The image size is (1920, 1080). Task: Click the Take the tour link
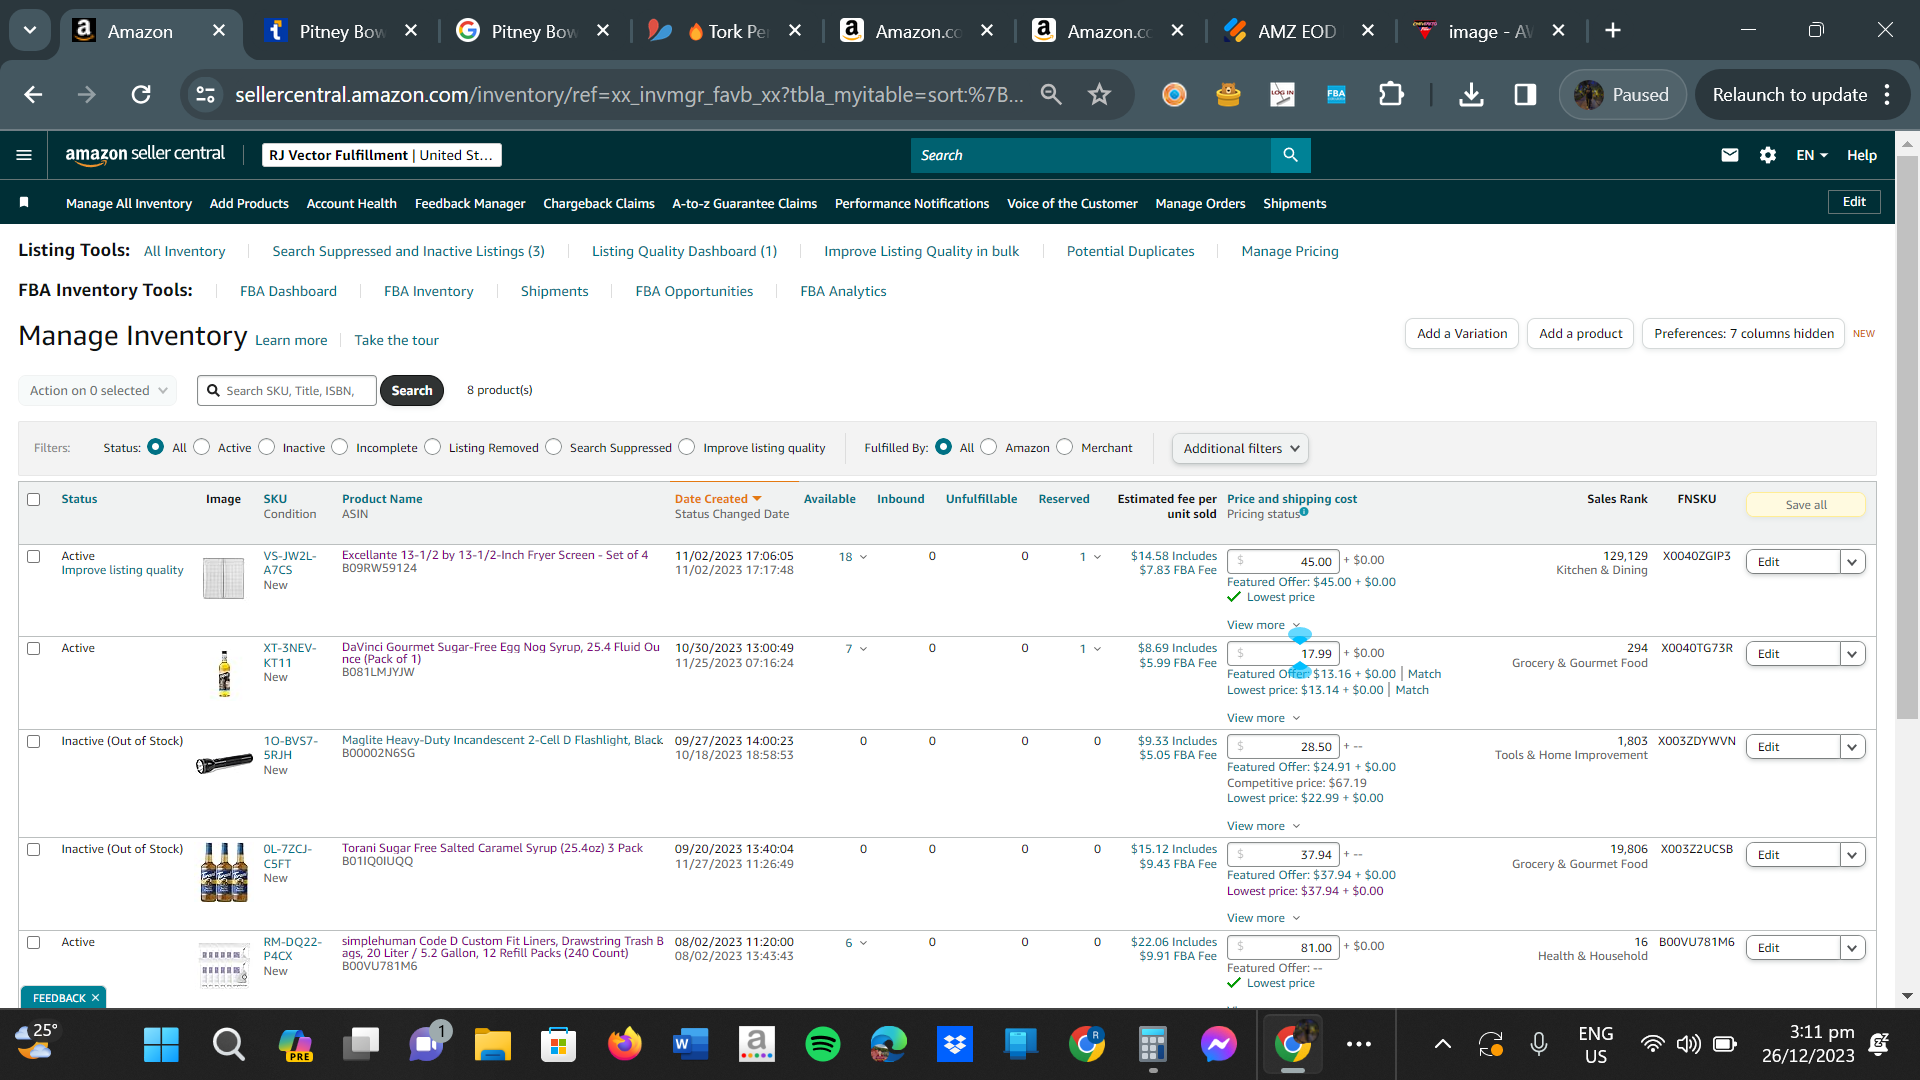(396, 340)
